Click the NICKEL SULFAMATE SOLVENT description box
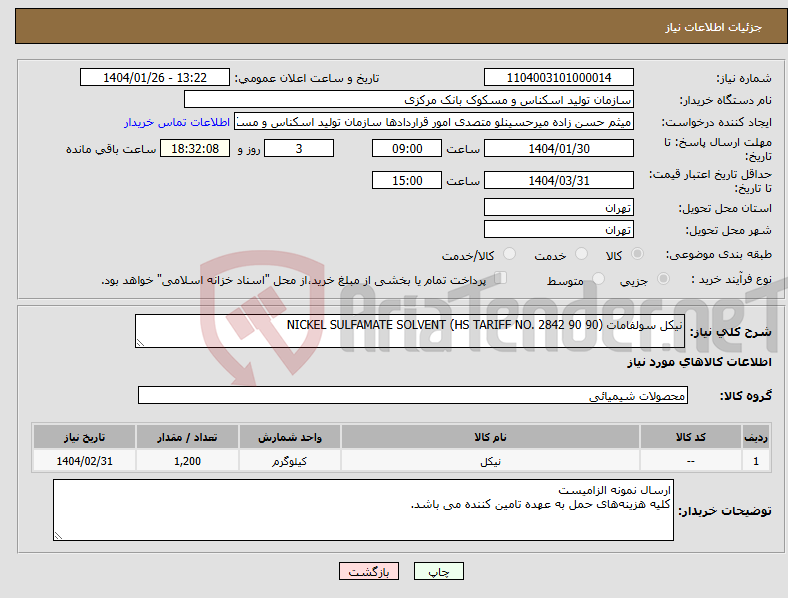 tap(410, 331)
